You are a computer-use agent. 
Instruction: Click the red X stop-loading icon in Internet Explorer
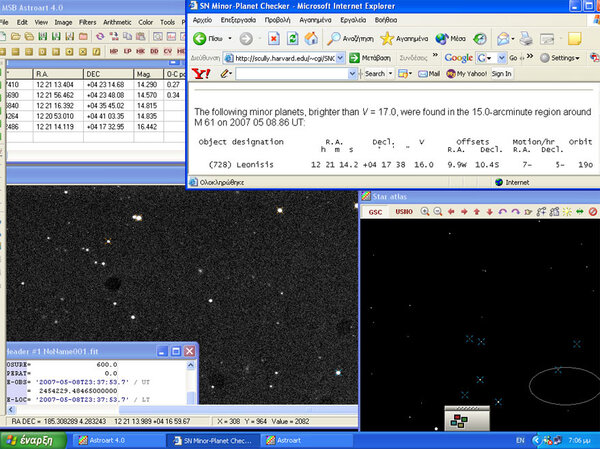click(273, 38)
